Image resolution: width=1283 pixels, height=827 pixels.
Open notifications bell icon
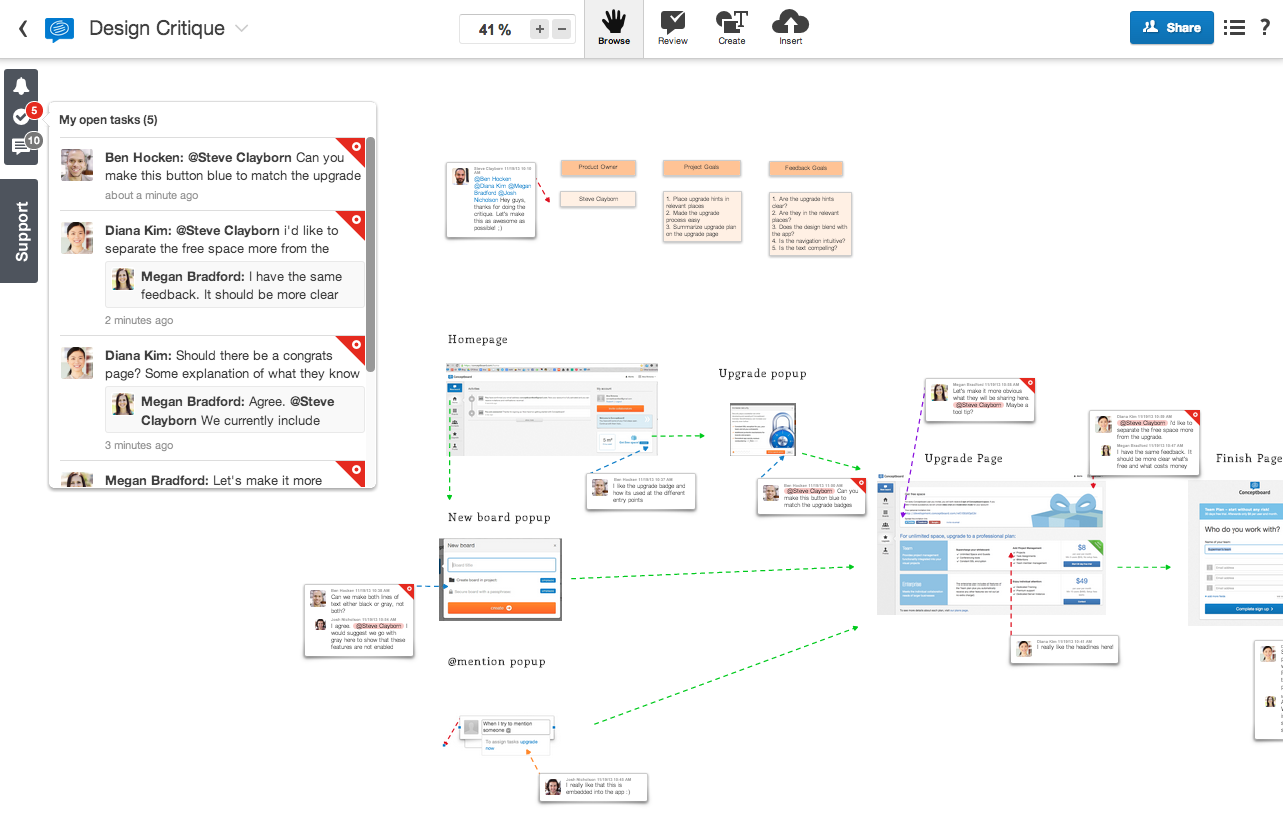[x=21, y=86]
